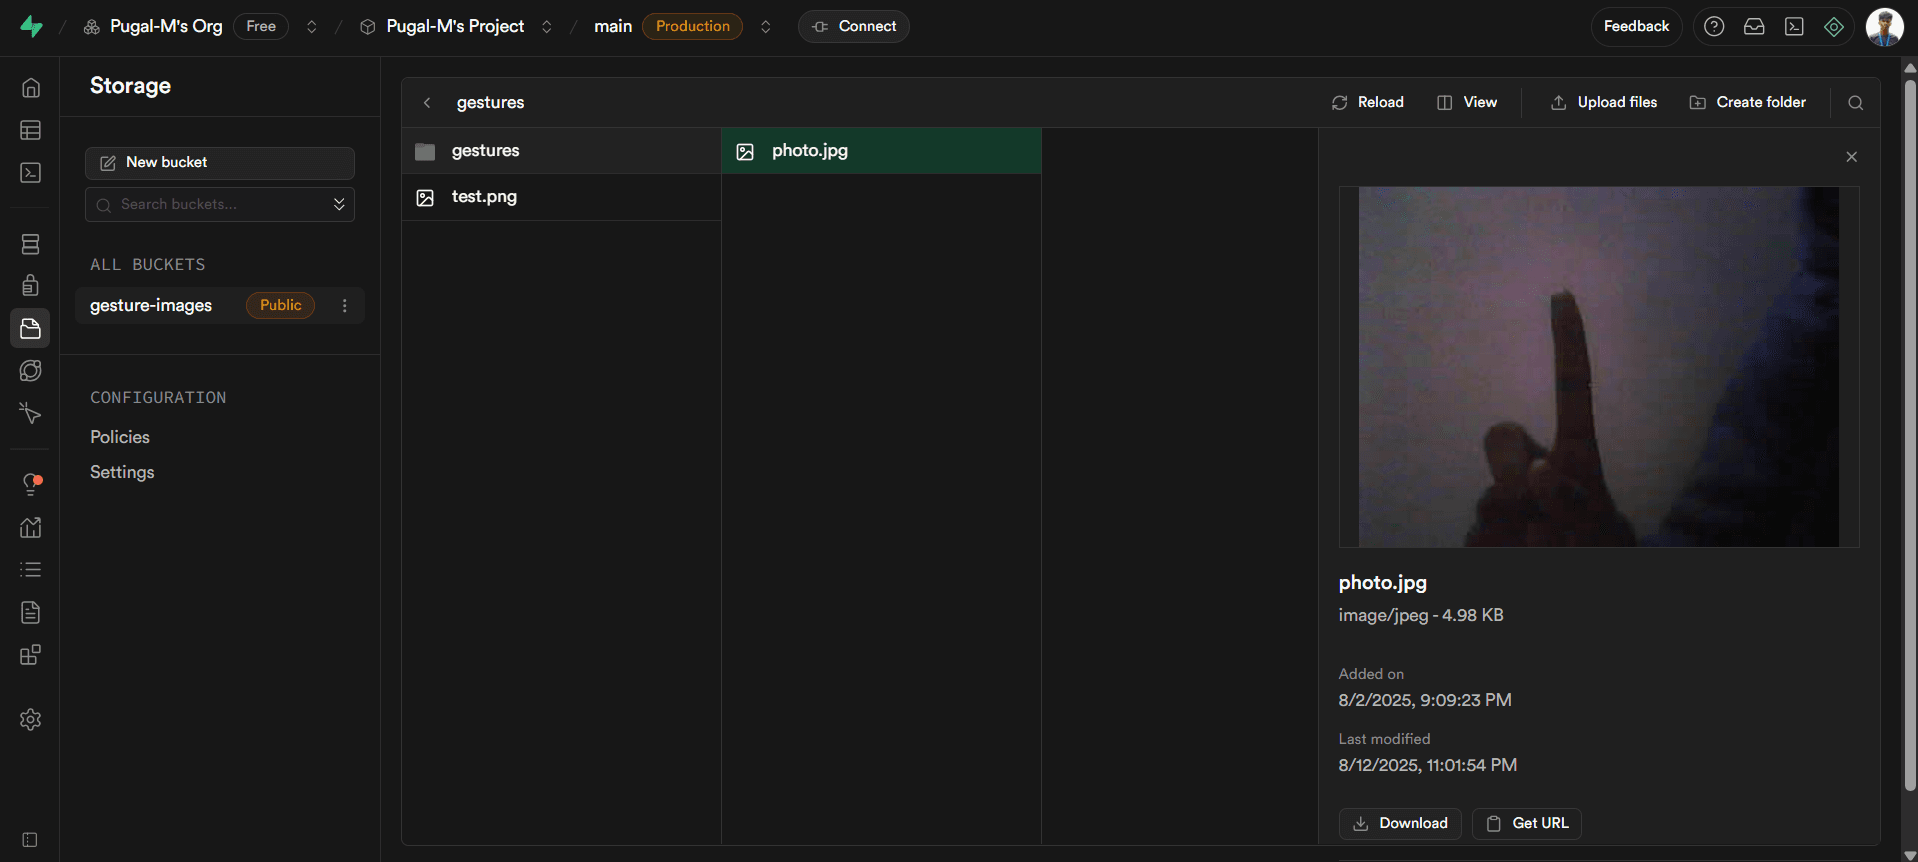Open the Authentication lock icon
Screen dimensions: 1918x862
(31, 286)
